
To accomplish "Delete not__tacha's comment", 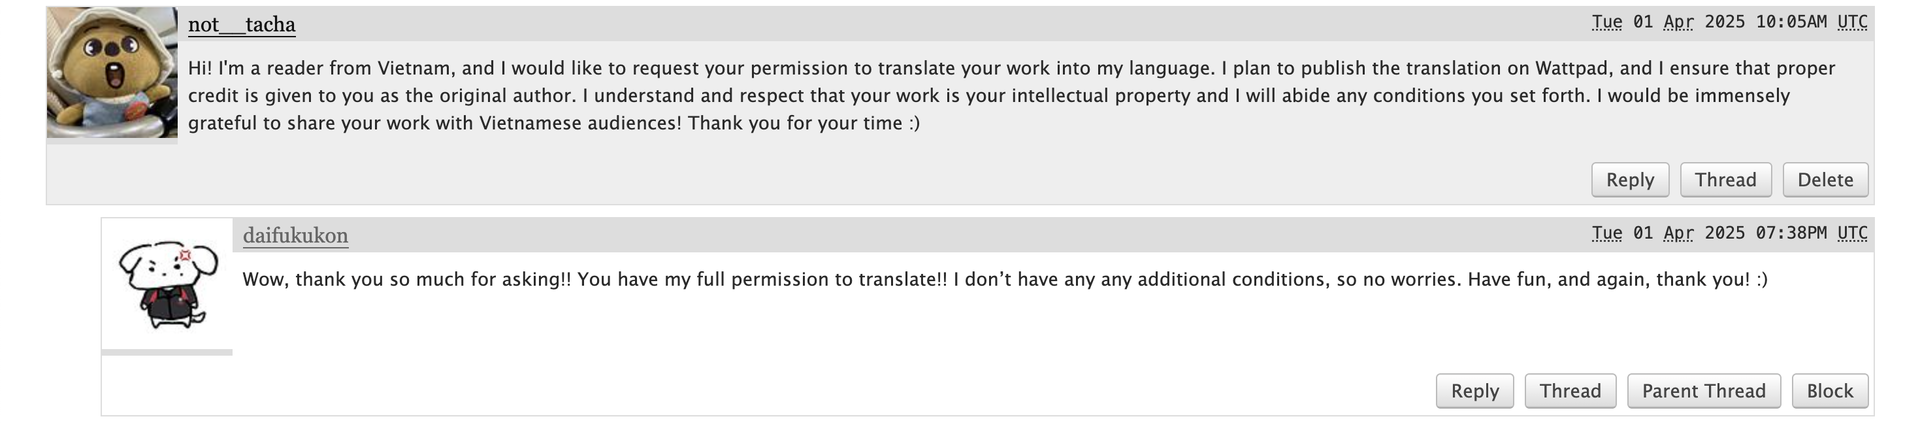I will coord(1824,180).
